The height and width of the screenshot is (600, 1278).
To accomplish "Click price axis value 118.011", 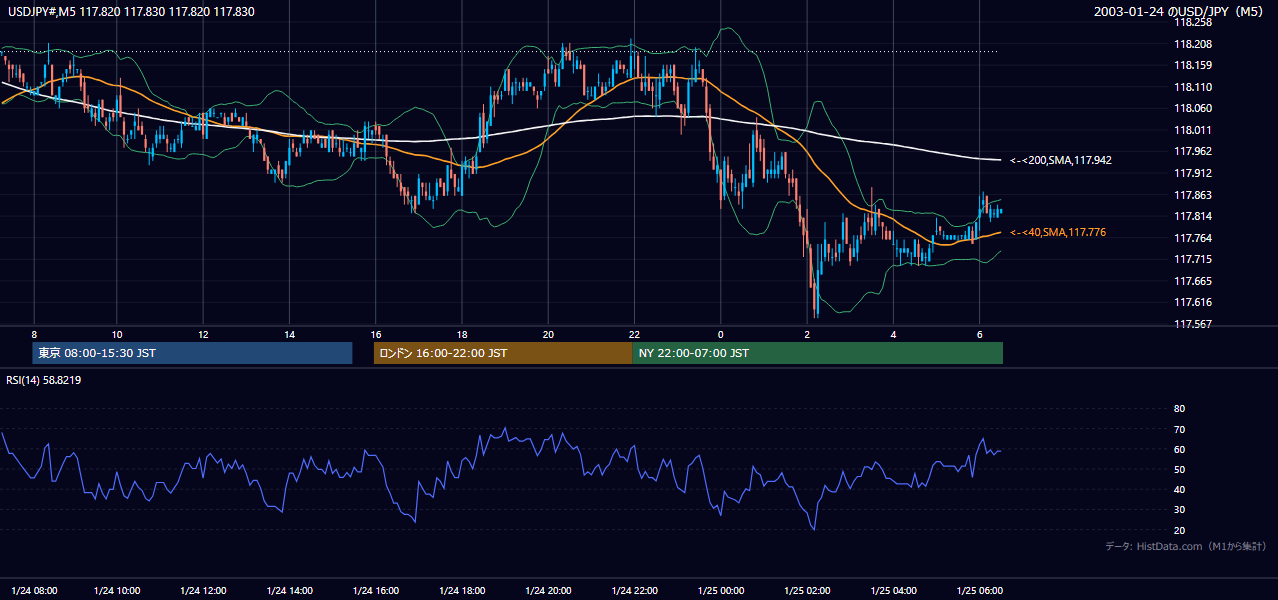I will click(1192, 130).
